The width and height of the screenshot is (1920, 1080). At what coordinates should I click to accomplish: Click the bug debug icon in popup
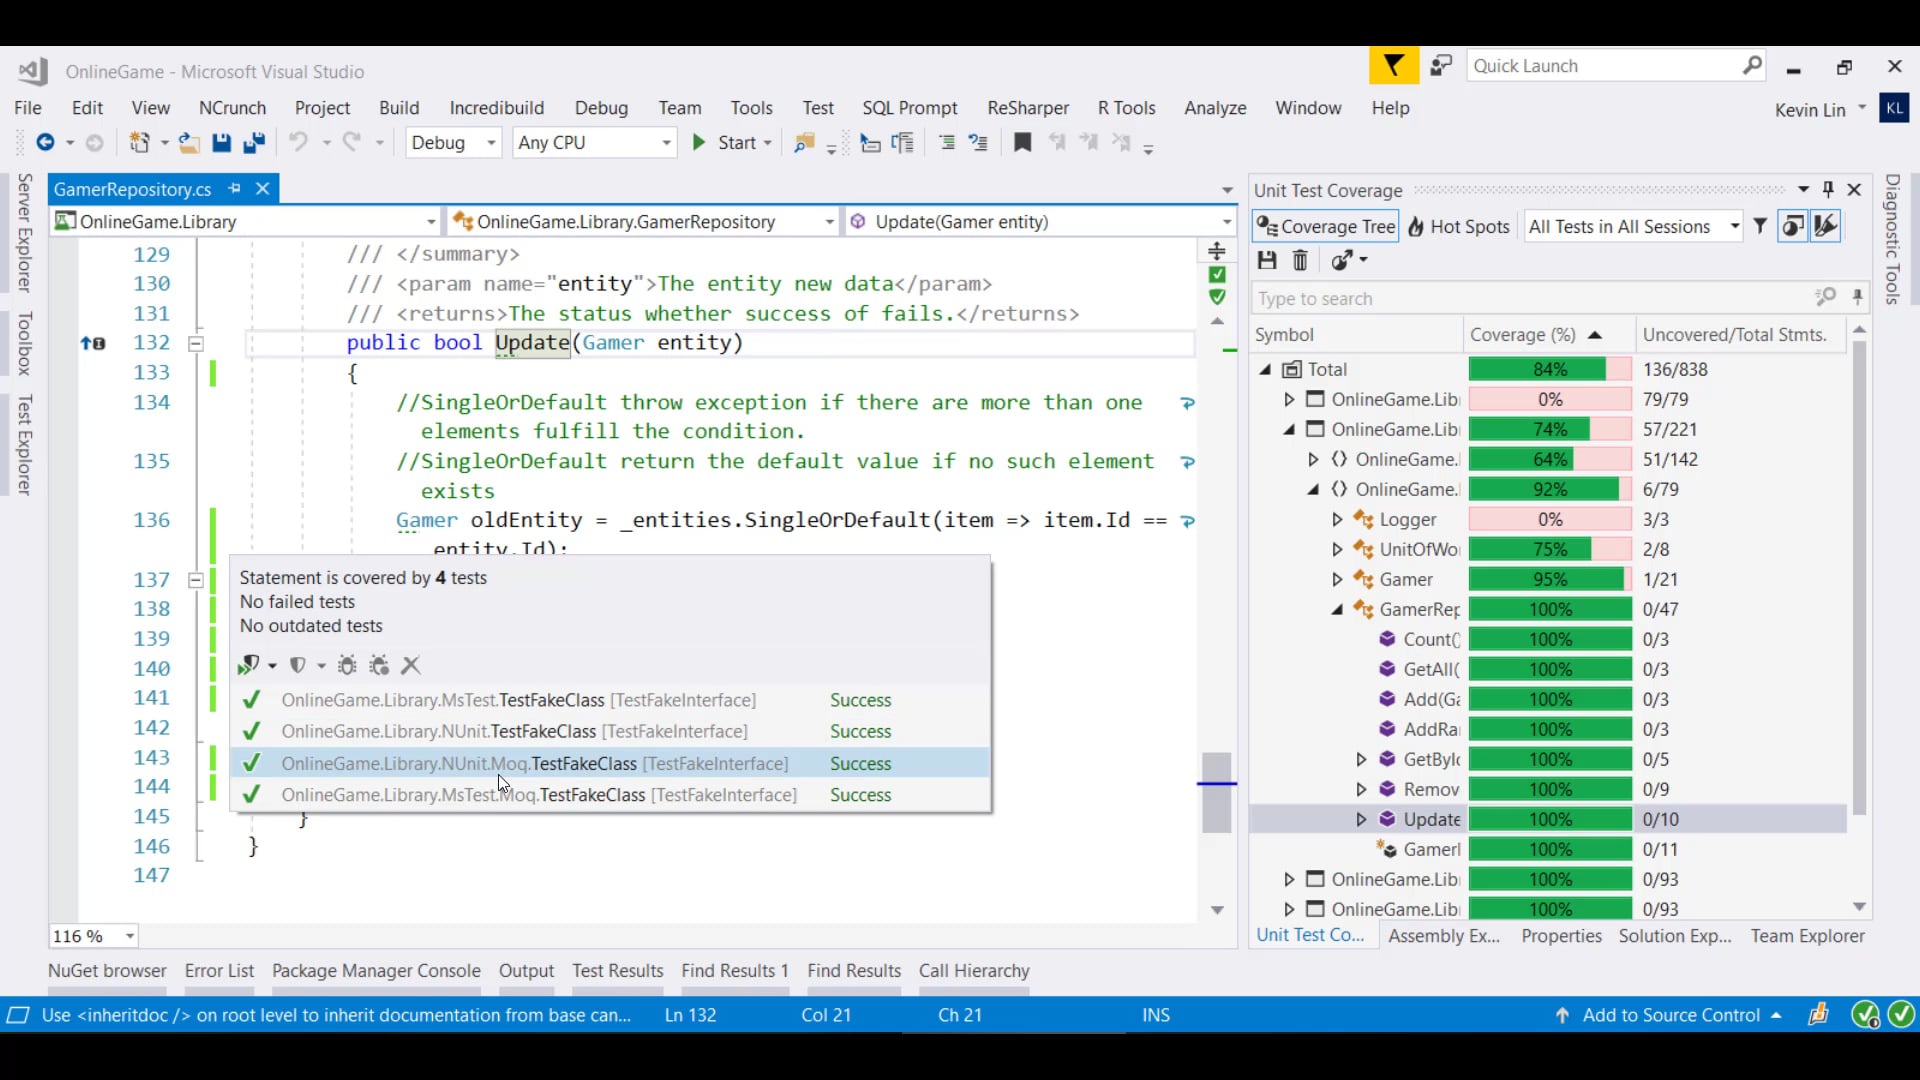347,665
